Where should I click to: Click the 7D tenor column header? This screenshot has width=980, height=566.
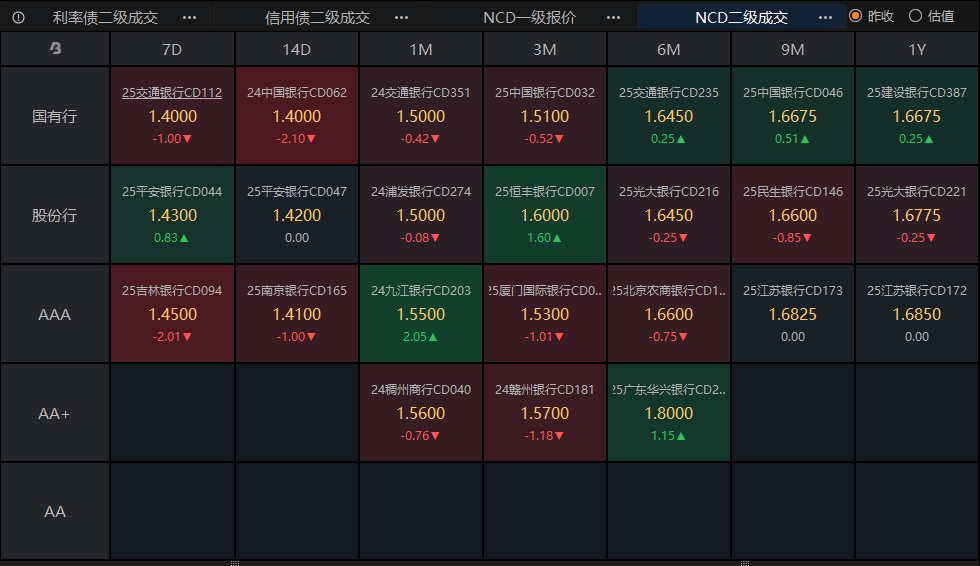(x=172, y=48)
